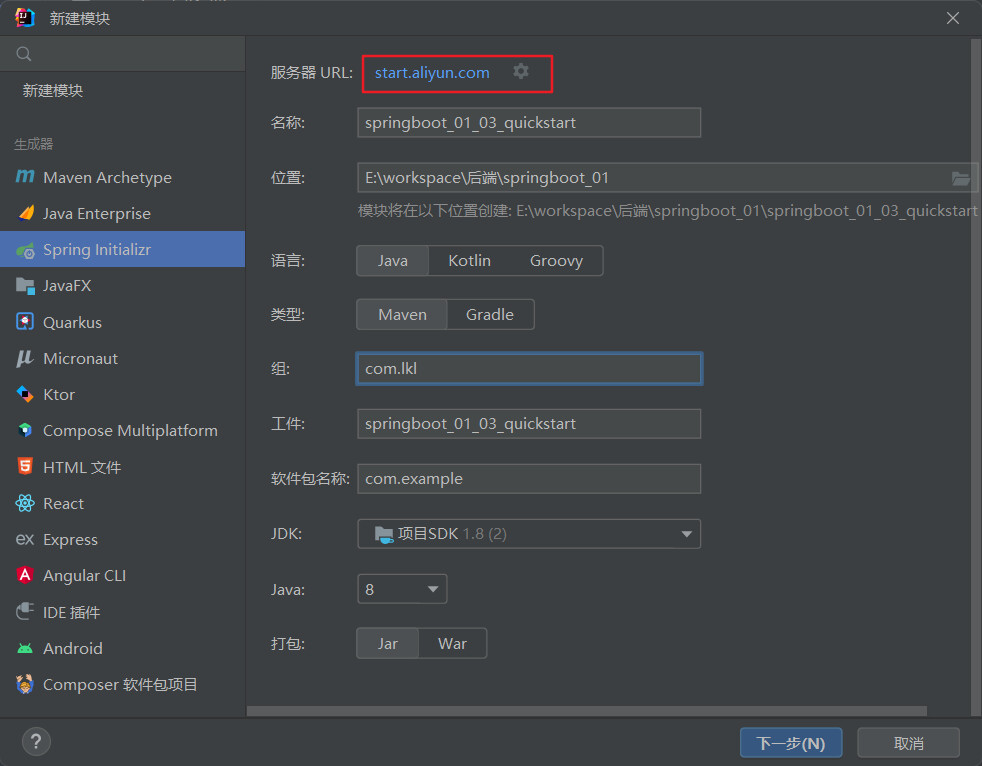Select Java Enterprise generator
The height and width of the screenshot is (766, 982).
pos(122,214)
